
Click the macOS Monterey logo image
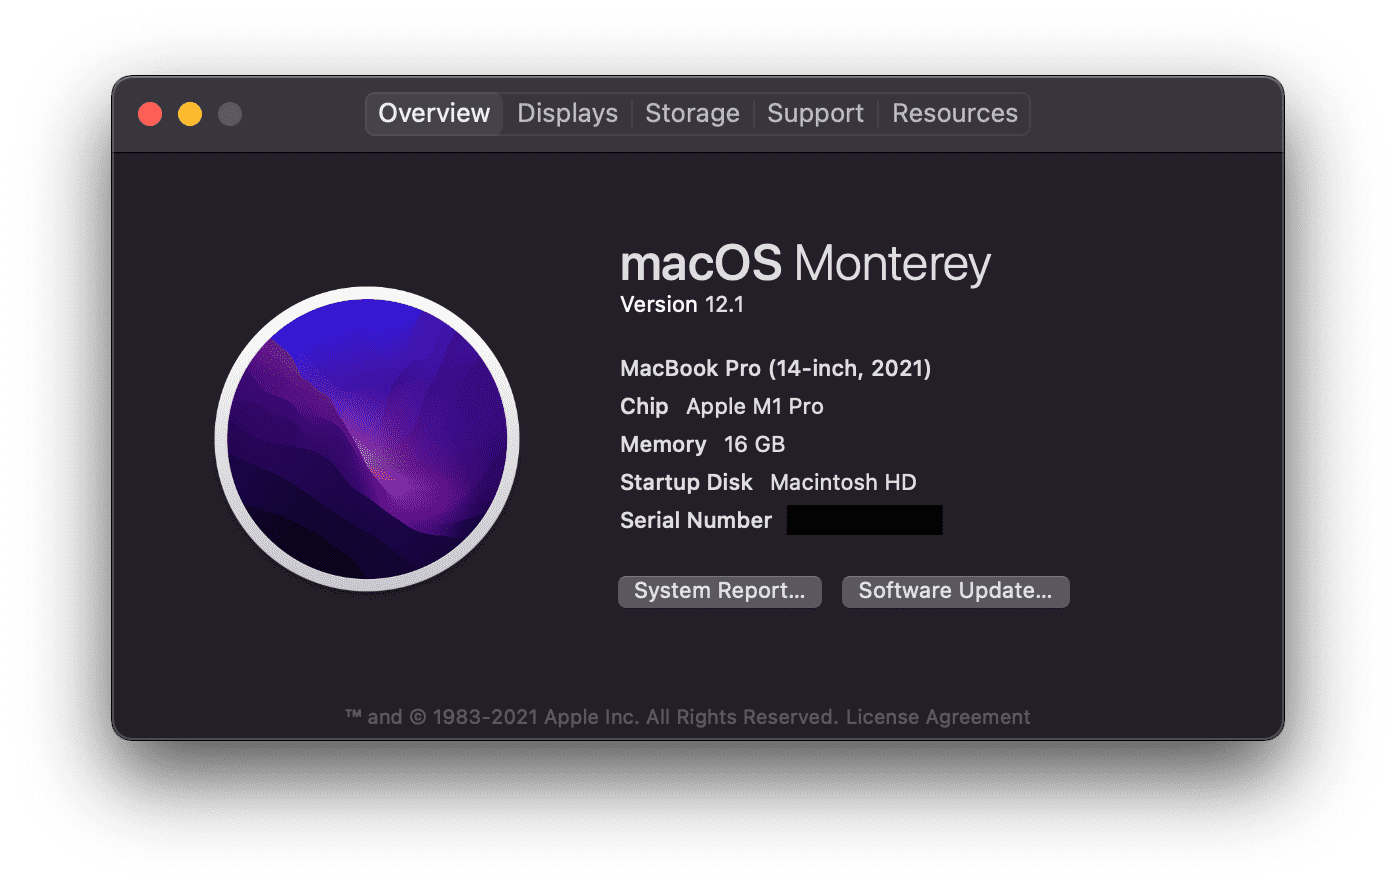point(367,439)
